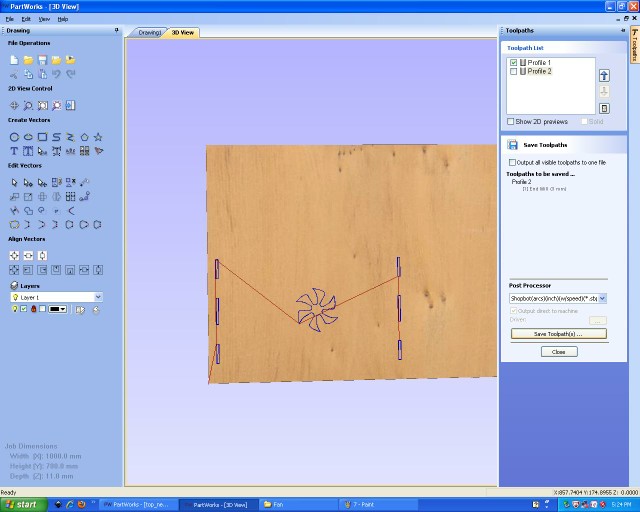Image resolution: width=640 pixels, height=512 pixels.
Task: Check Profile 2 toolpath visibility
Action: (513, 71)
